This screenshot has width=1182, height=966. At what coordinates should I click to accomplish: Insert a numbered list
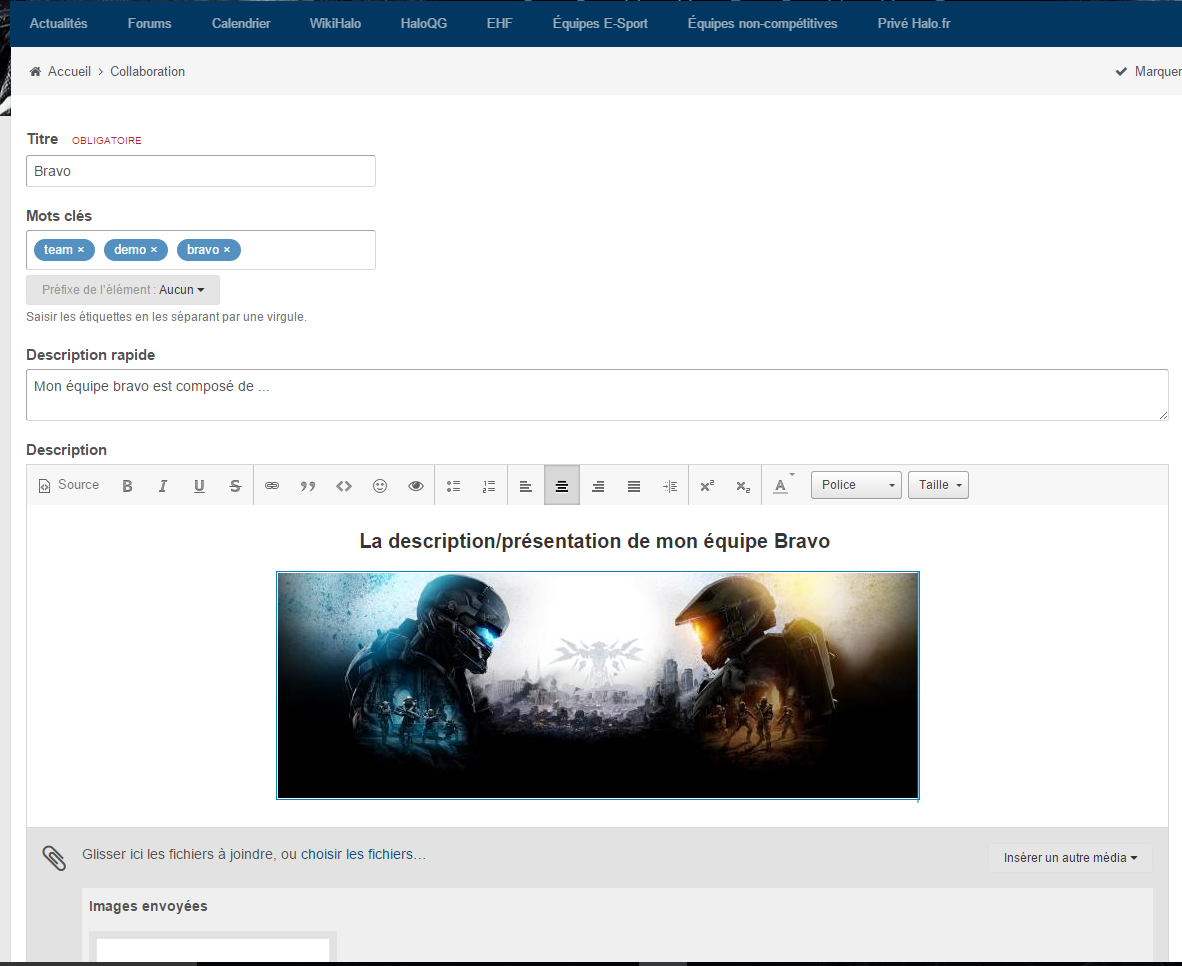tap(489, 486)
